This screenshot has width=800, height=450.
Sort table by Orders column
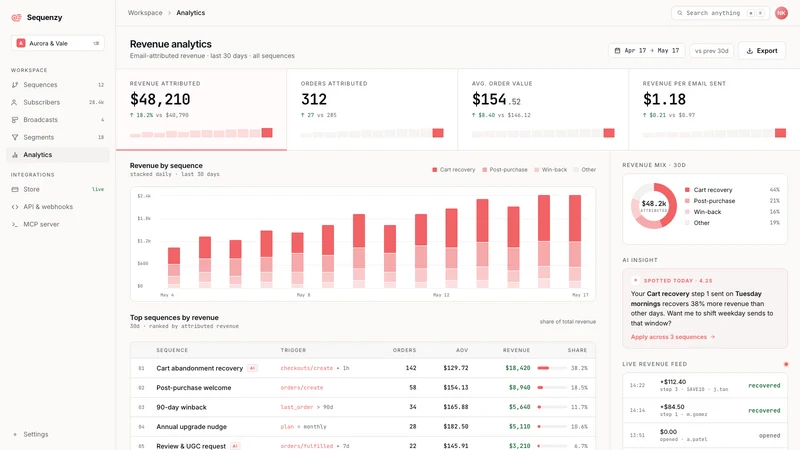coord(404,350)
